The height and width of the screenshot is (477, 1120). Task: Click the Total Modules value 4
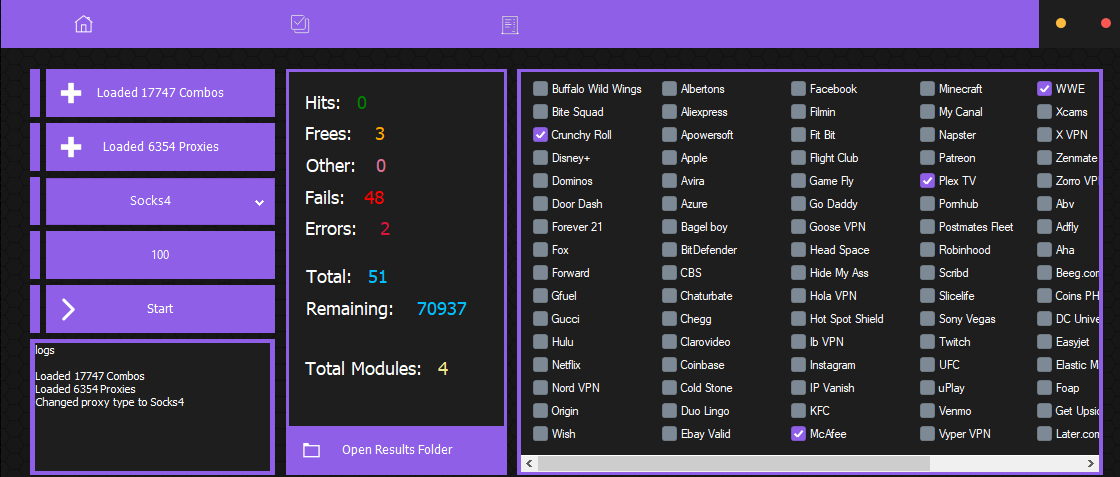[x=443, y=369]
